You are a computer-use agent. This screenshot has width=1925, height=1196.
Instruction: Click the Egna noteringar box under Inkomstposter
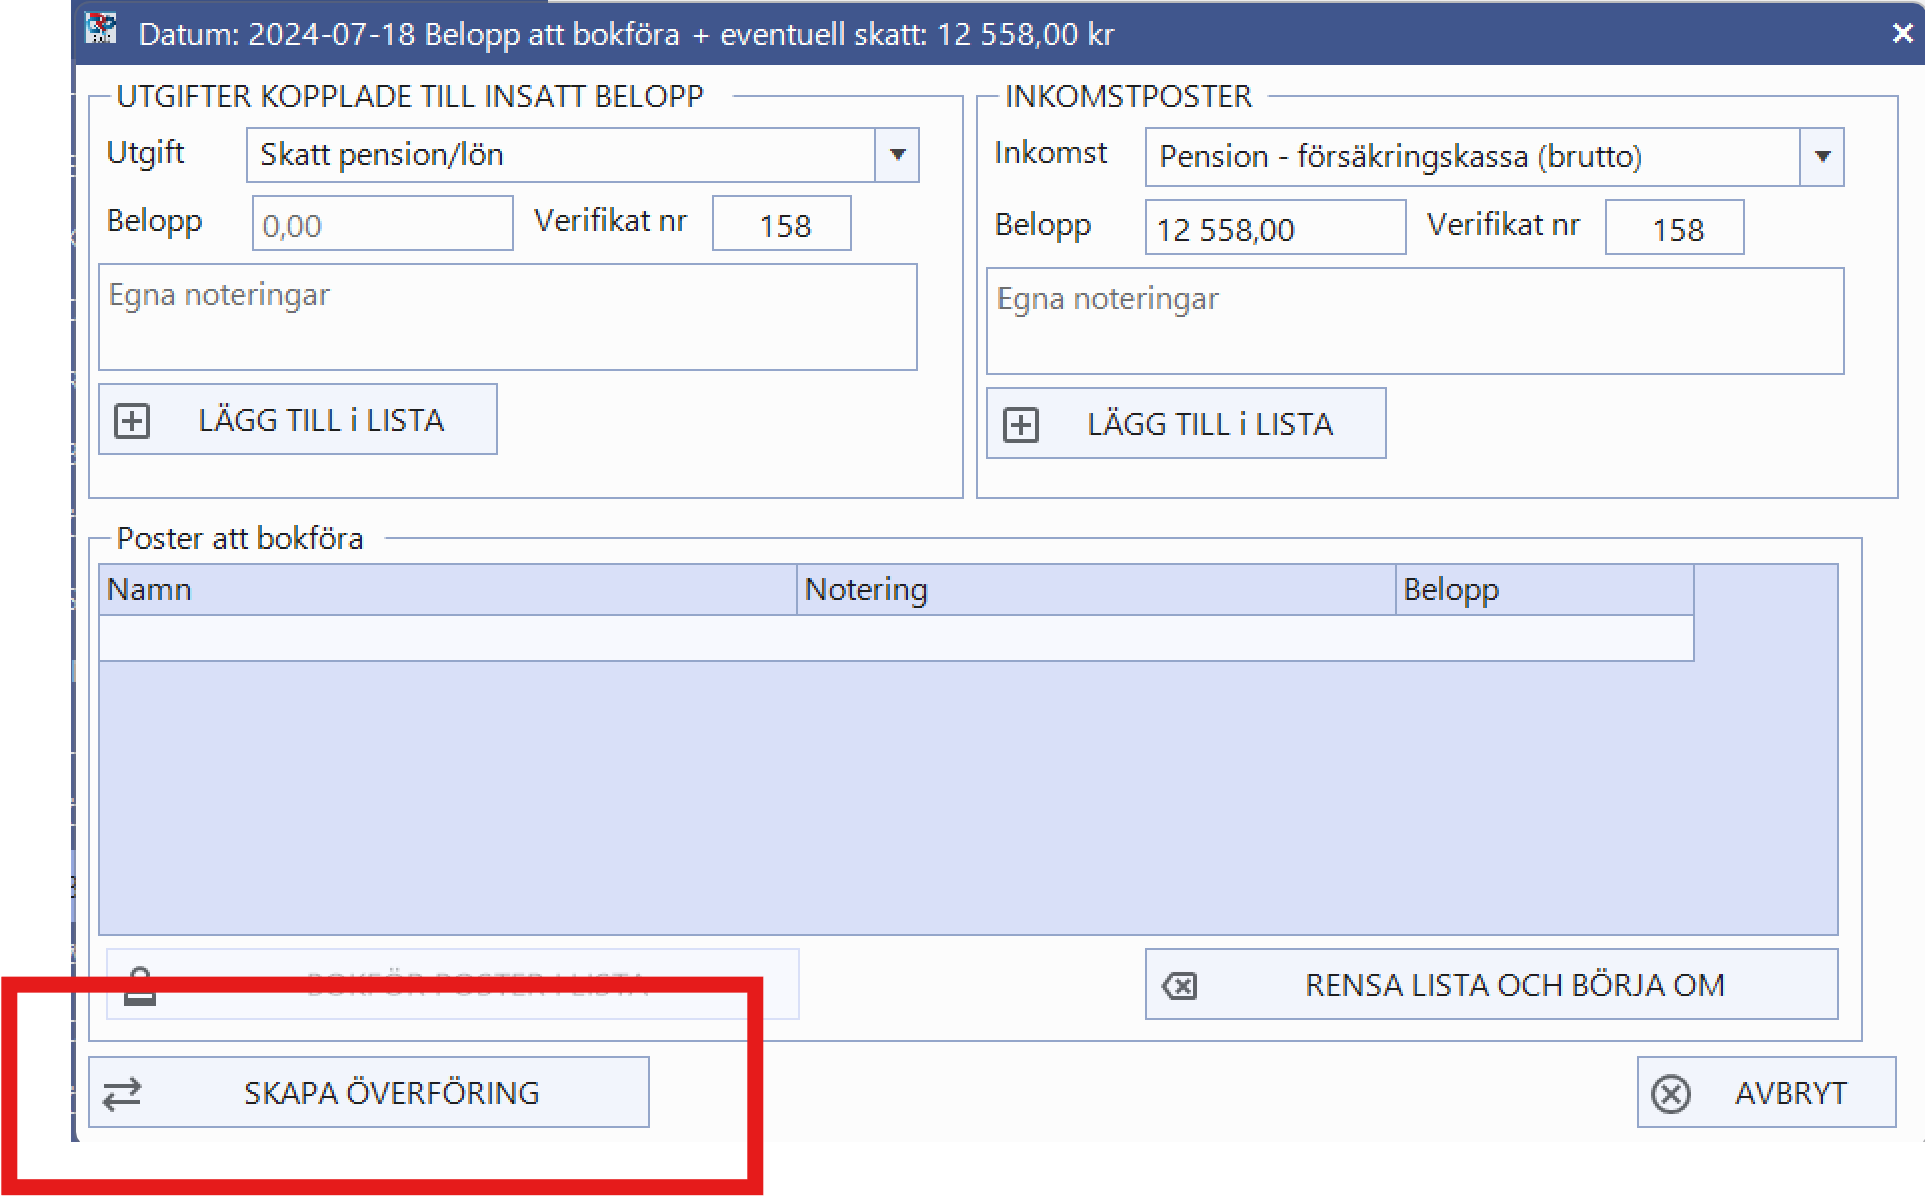pyautogui.click(x=1415, y=321)
